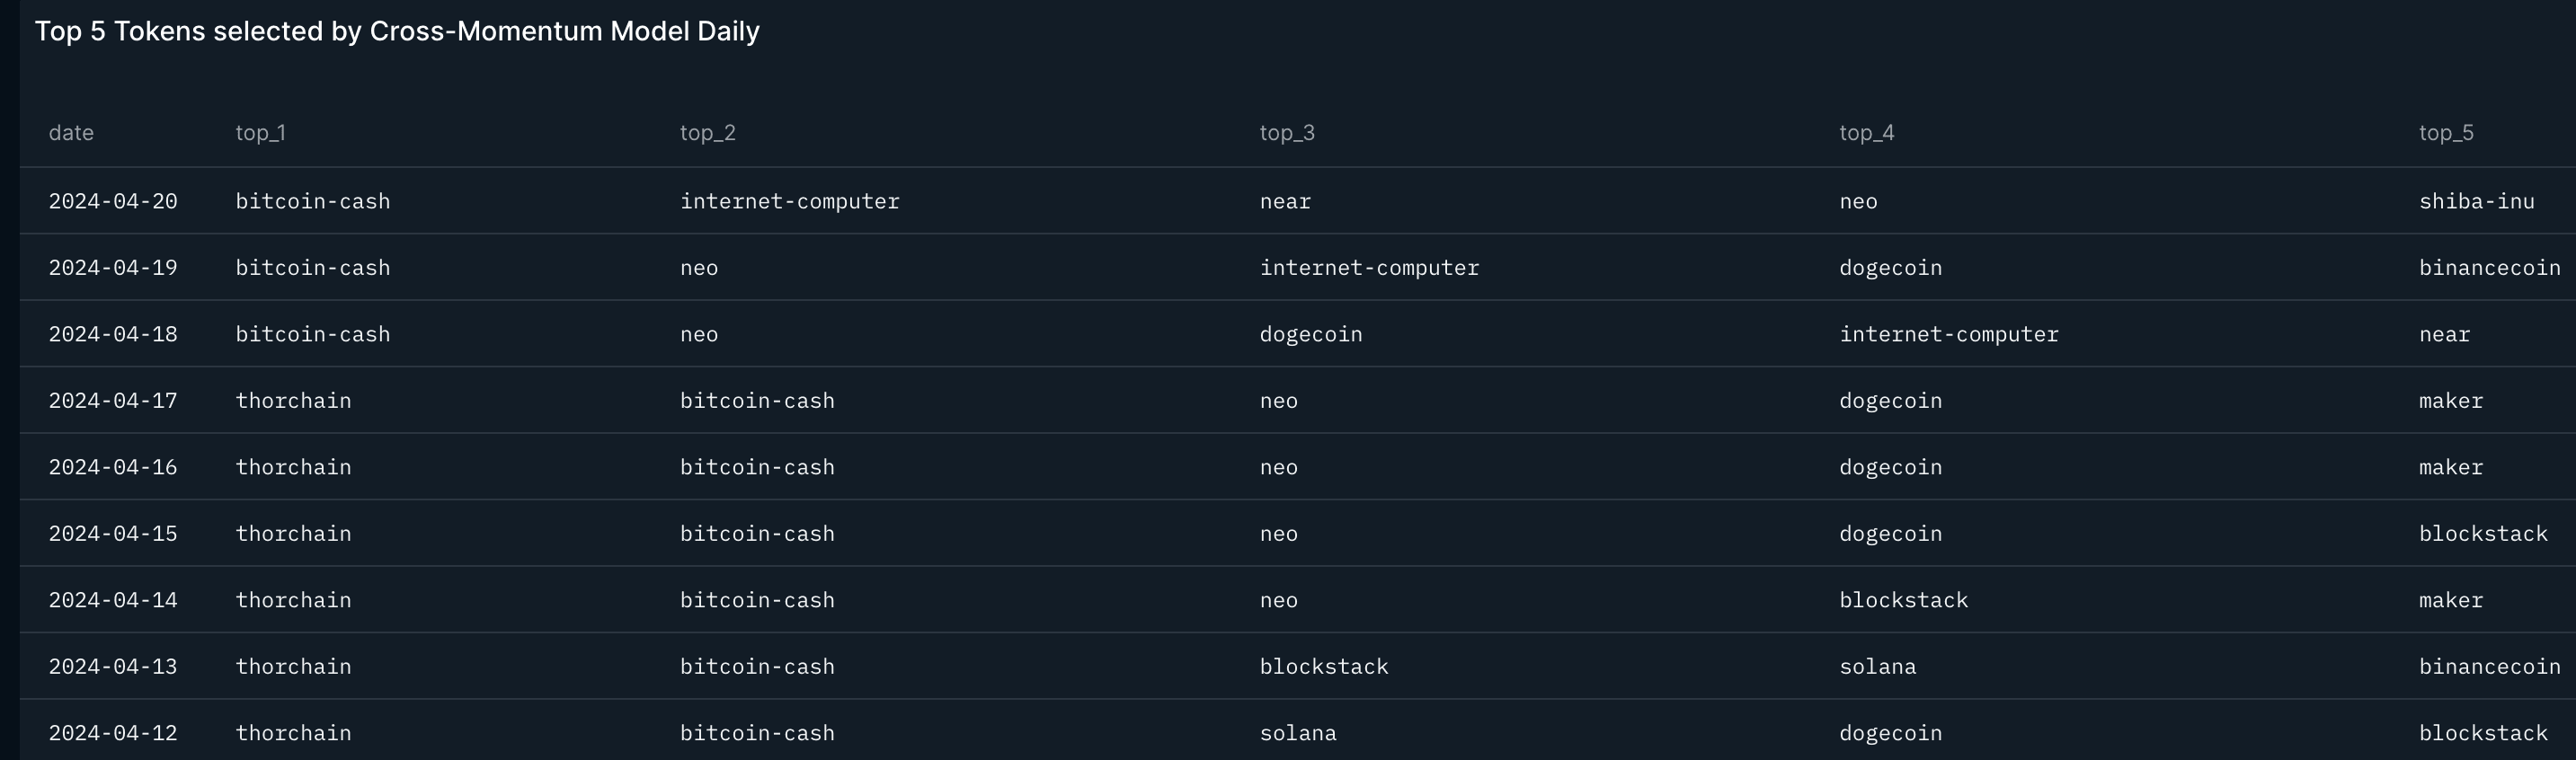Sort by the top_1 column header

pyautogui.click(x=260, y=133)
